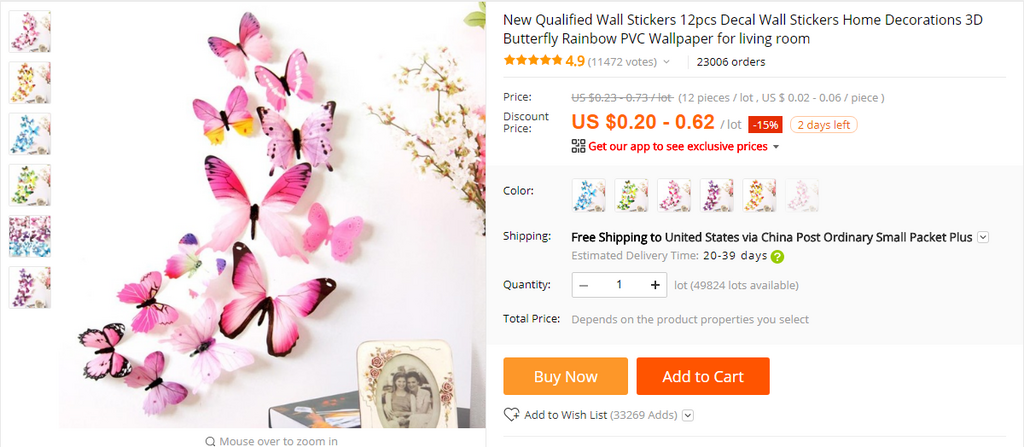Image resolution: width=1024 pixels, height=447 pixels.
Task: Click the magnifier icon under product image
Action: click(210, 441)
